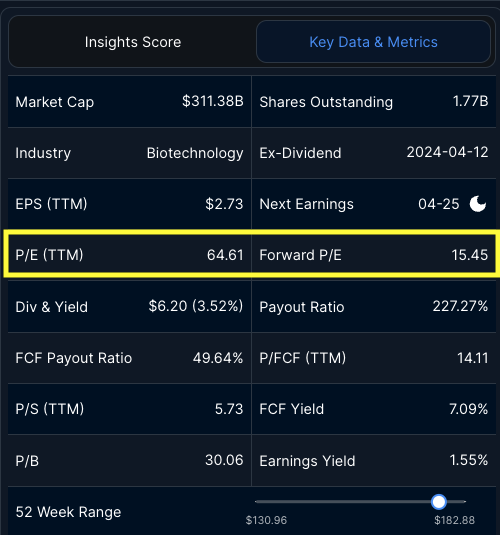Select the Payout Ratio value 227.27%

tap(460, 306)
